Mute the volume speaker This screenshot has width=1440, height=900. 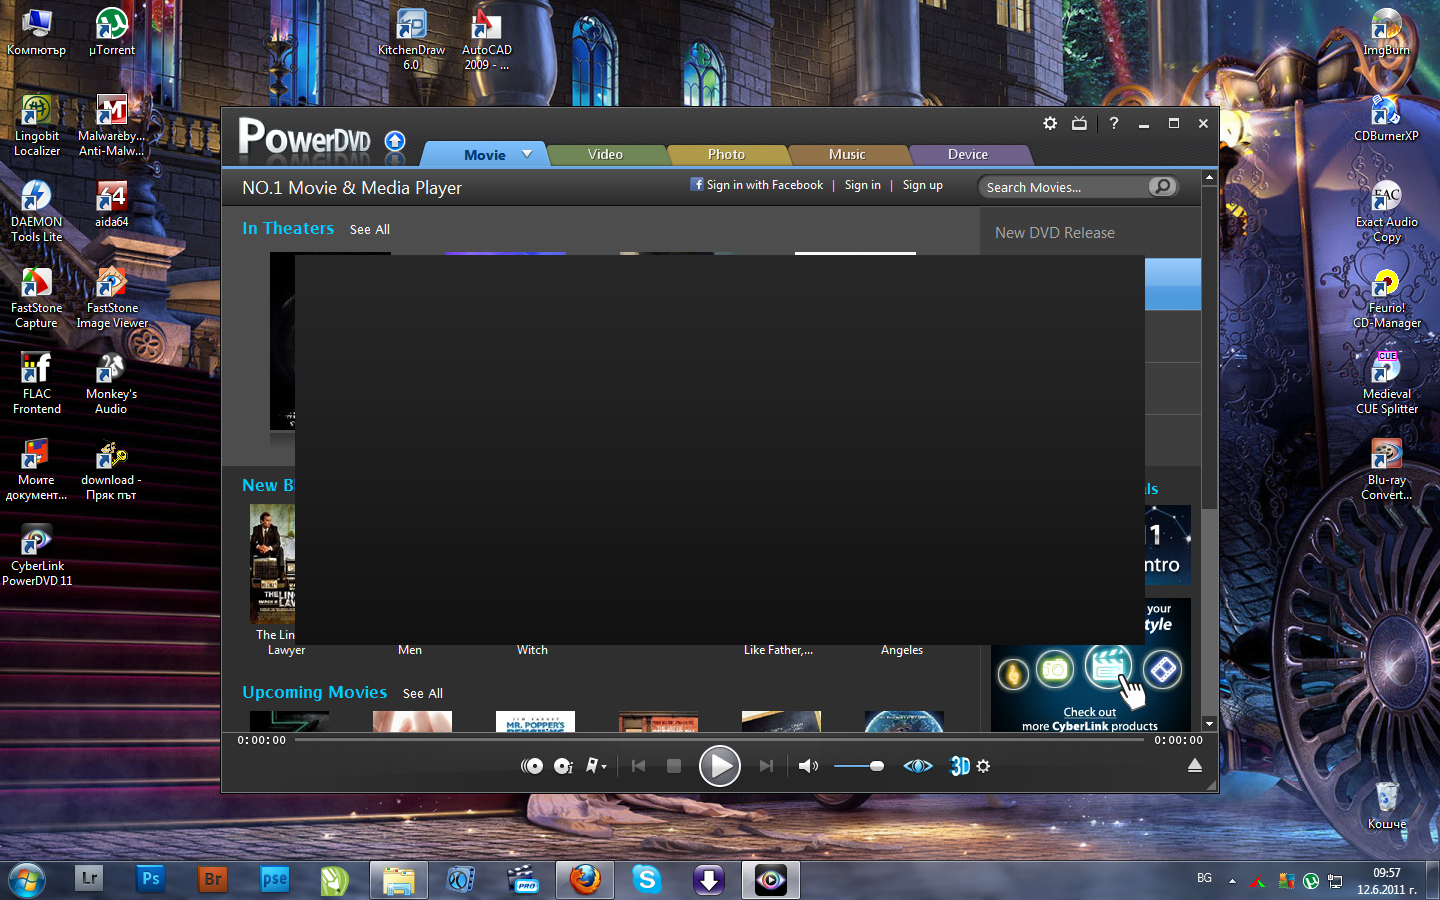tap(807, 766)
